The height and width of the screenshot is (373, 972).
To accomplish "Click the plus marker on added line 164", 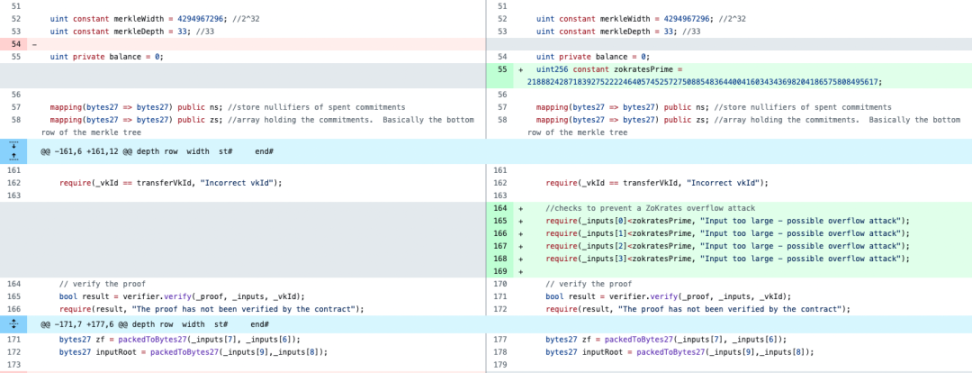I will [x=521, y=208].
